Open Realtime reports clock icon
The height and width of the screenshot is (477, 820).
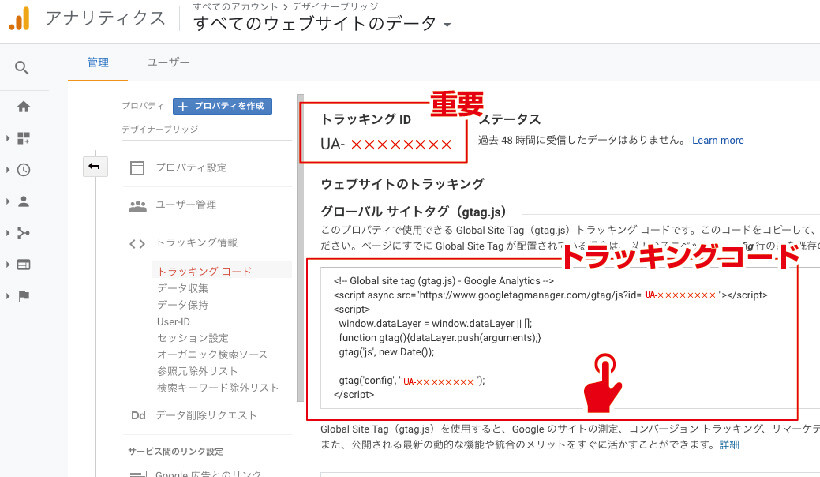[x=23, y=170]
